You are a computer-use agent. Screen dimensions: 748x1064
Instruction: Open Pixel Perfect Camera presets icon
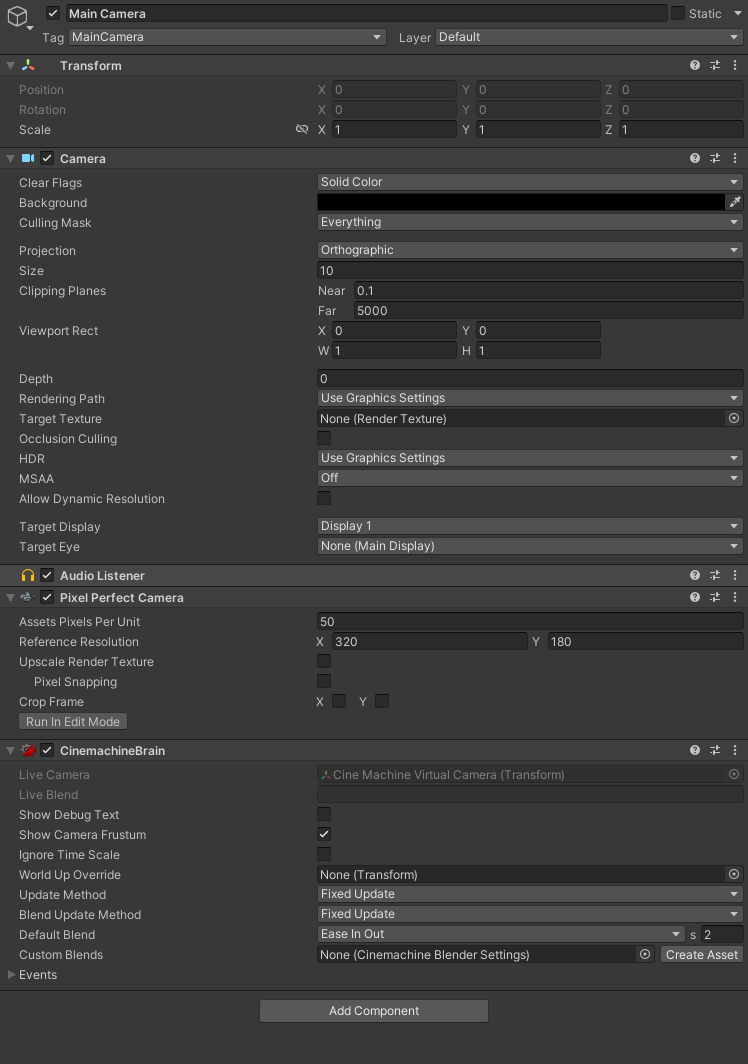[715, 597]
